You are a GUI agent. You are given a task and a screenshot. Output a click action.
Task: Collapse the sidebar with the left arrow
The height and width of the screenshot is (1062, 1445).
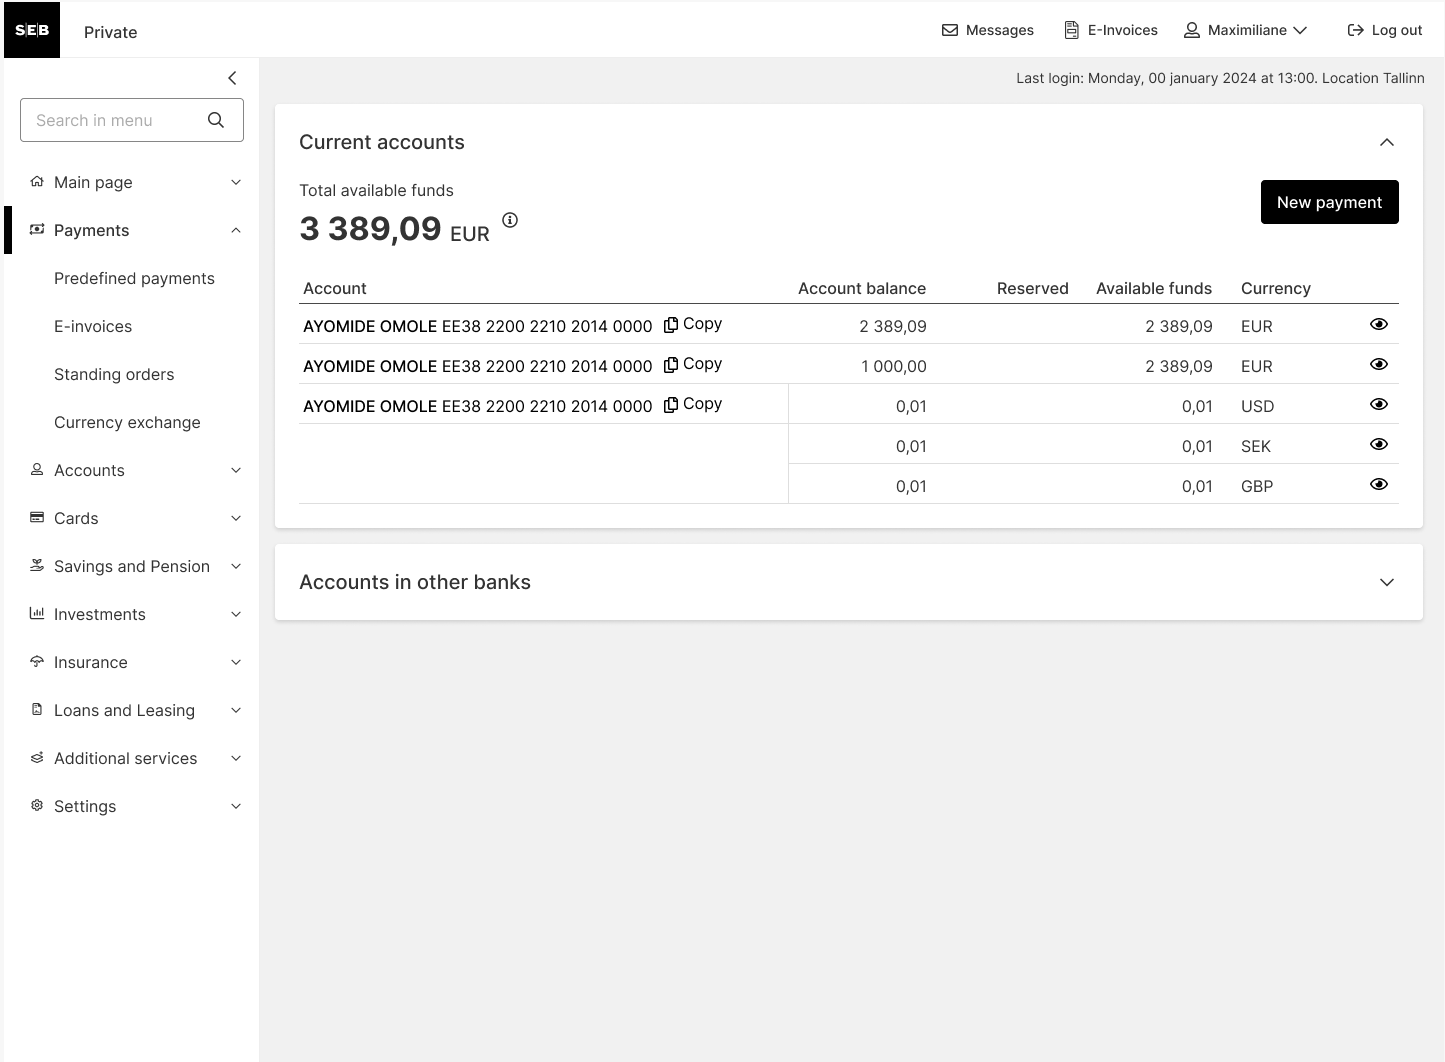pyautogui.click(x=232, y=78)
